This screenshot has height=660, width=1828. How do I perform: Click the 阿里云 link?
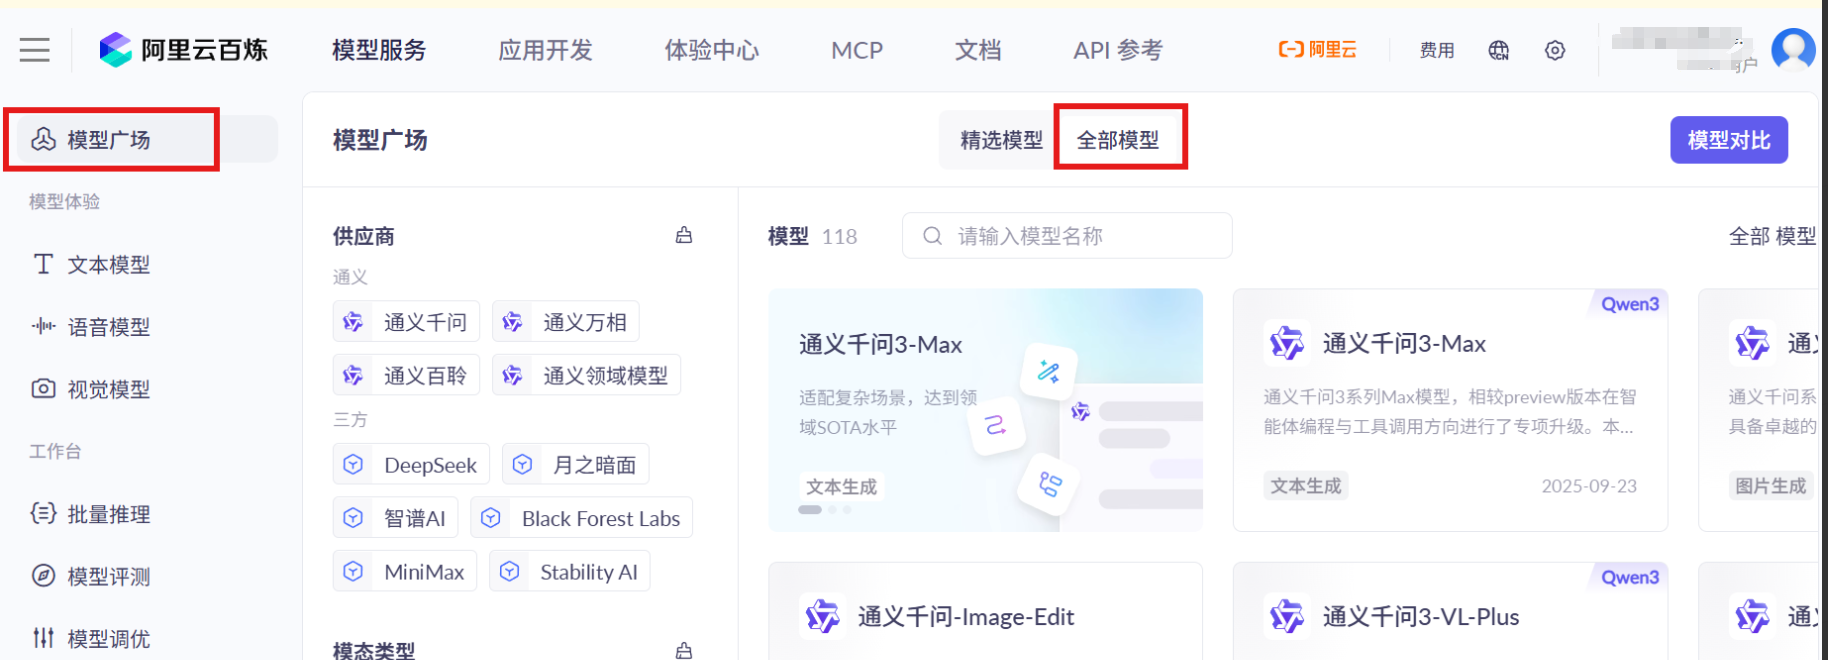[1317, 50]
